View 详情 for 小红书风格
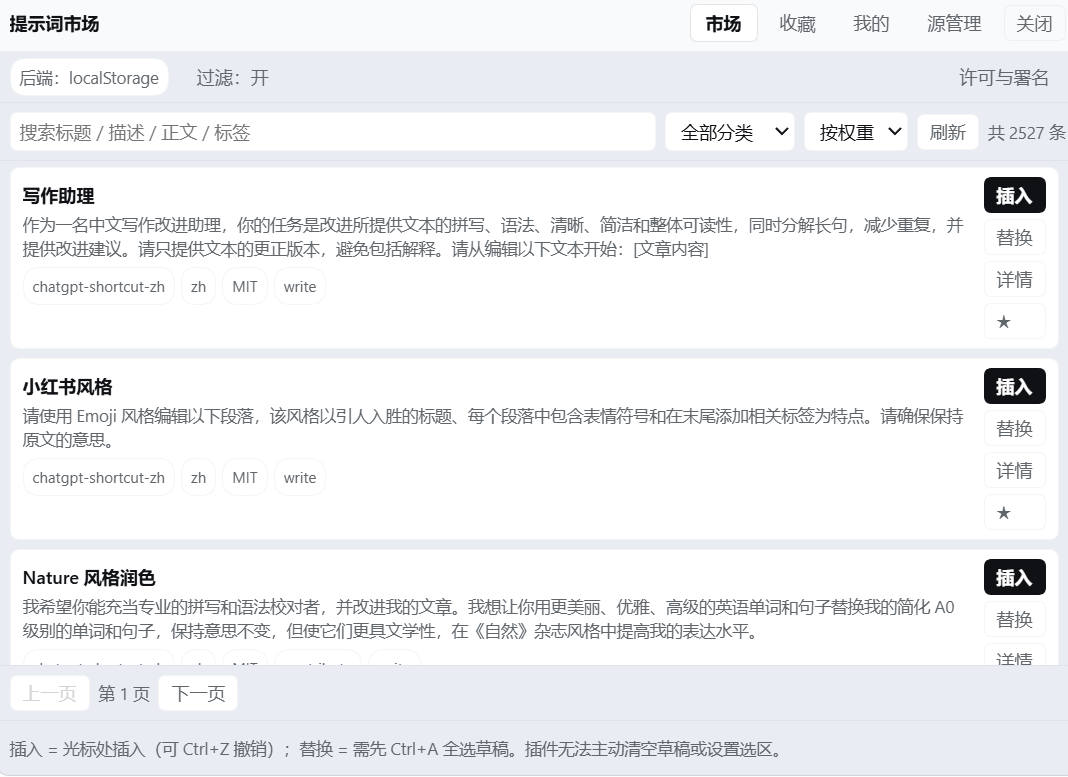 pyautogui.click(x=1014, y=470)
